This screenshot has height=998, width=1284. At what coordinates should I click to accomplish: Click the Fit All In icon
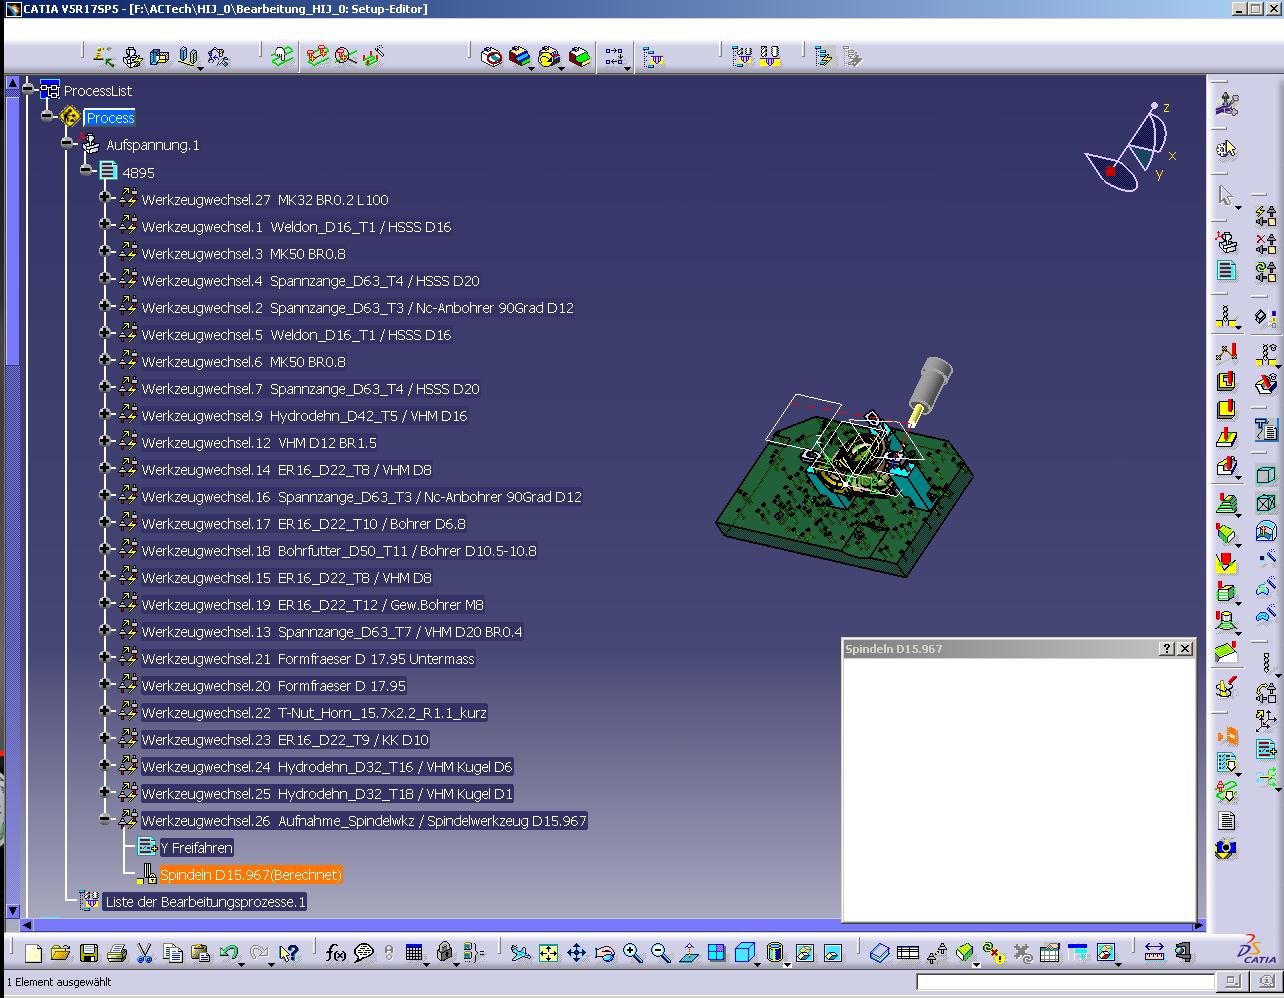(x=548, y=953)
